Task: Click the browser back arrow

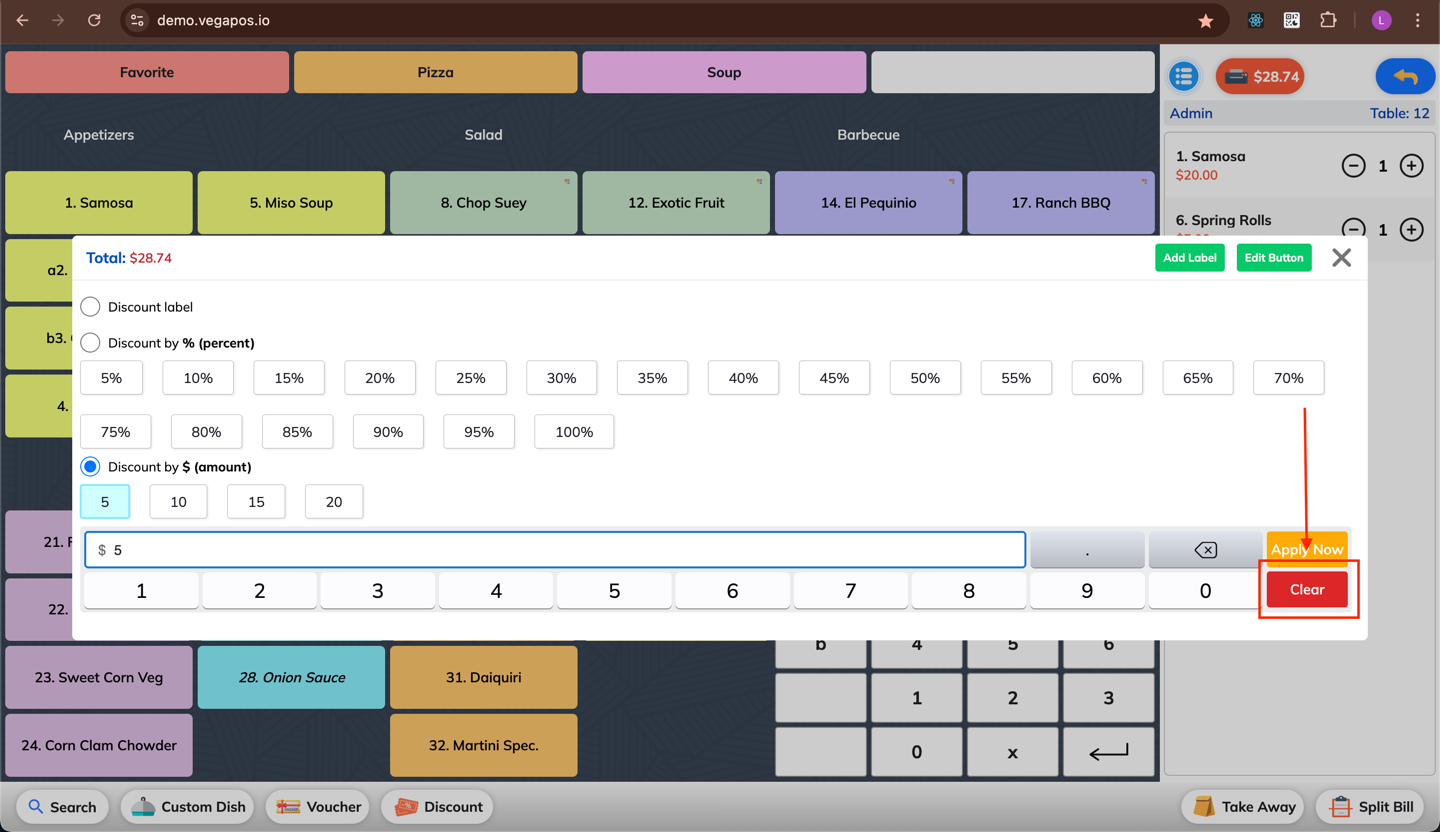Action: pyautogui.click(x=22, y=20)
